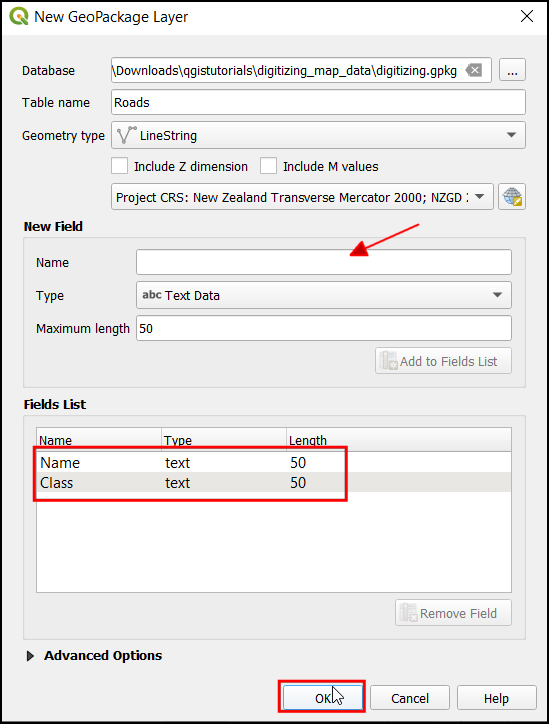Click the Maximum length field

[x=324, y=328]
